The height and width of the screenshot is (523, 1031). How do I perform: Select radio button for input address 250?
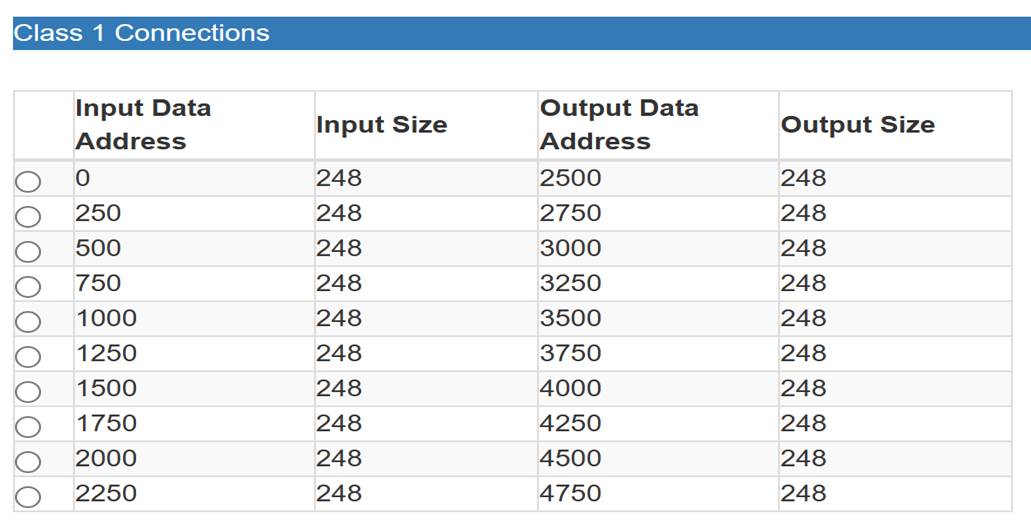[x=28, y=216]
